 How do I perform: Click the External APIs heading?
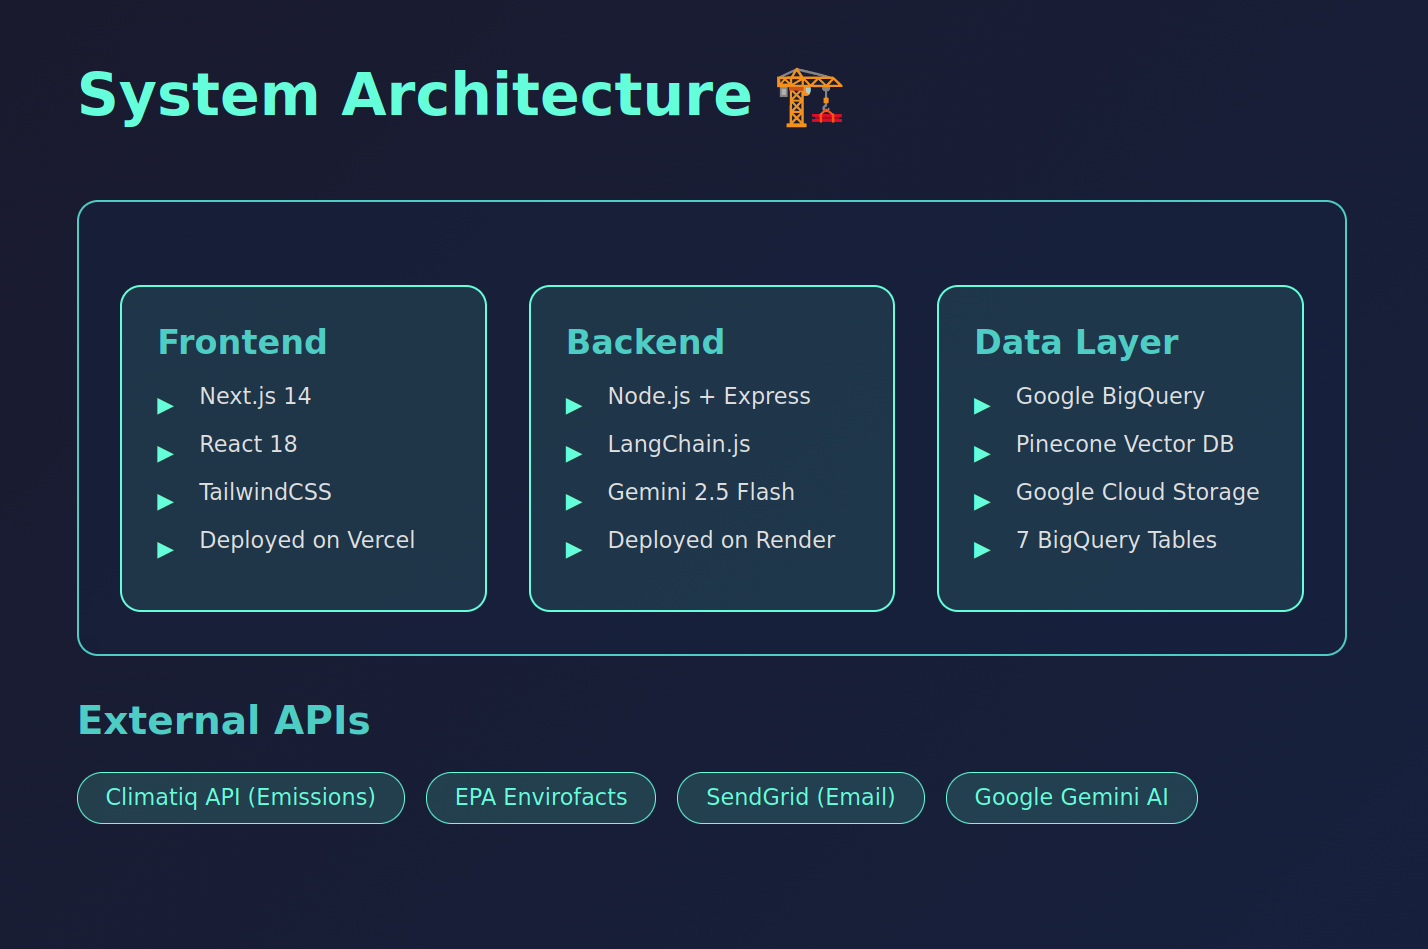point(224,720)
